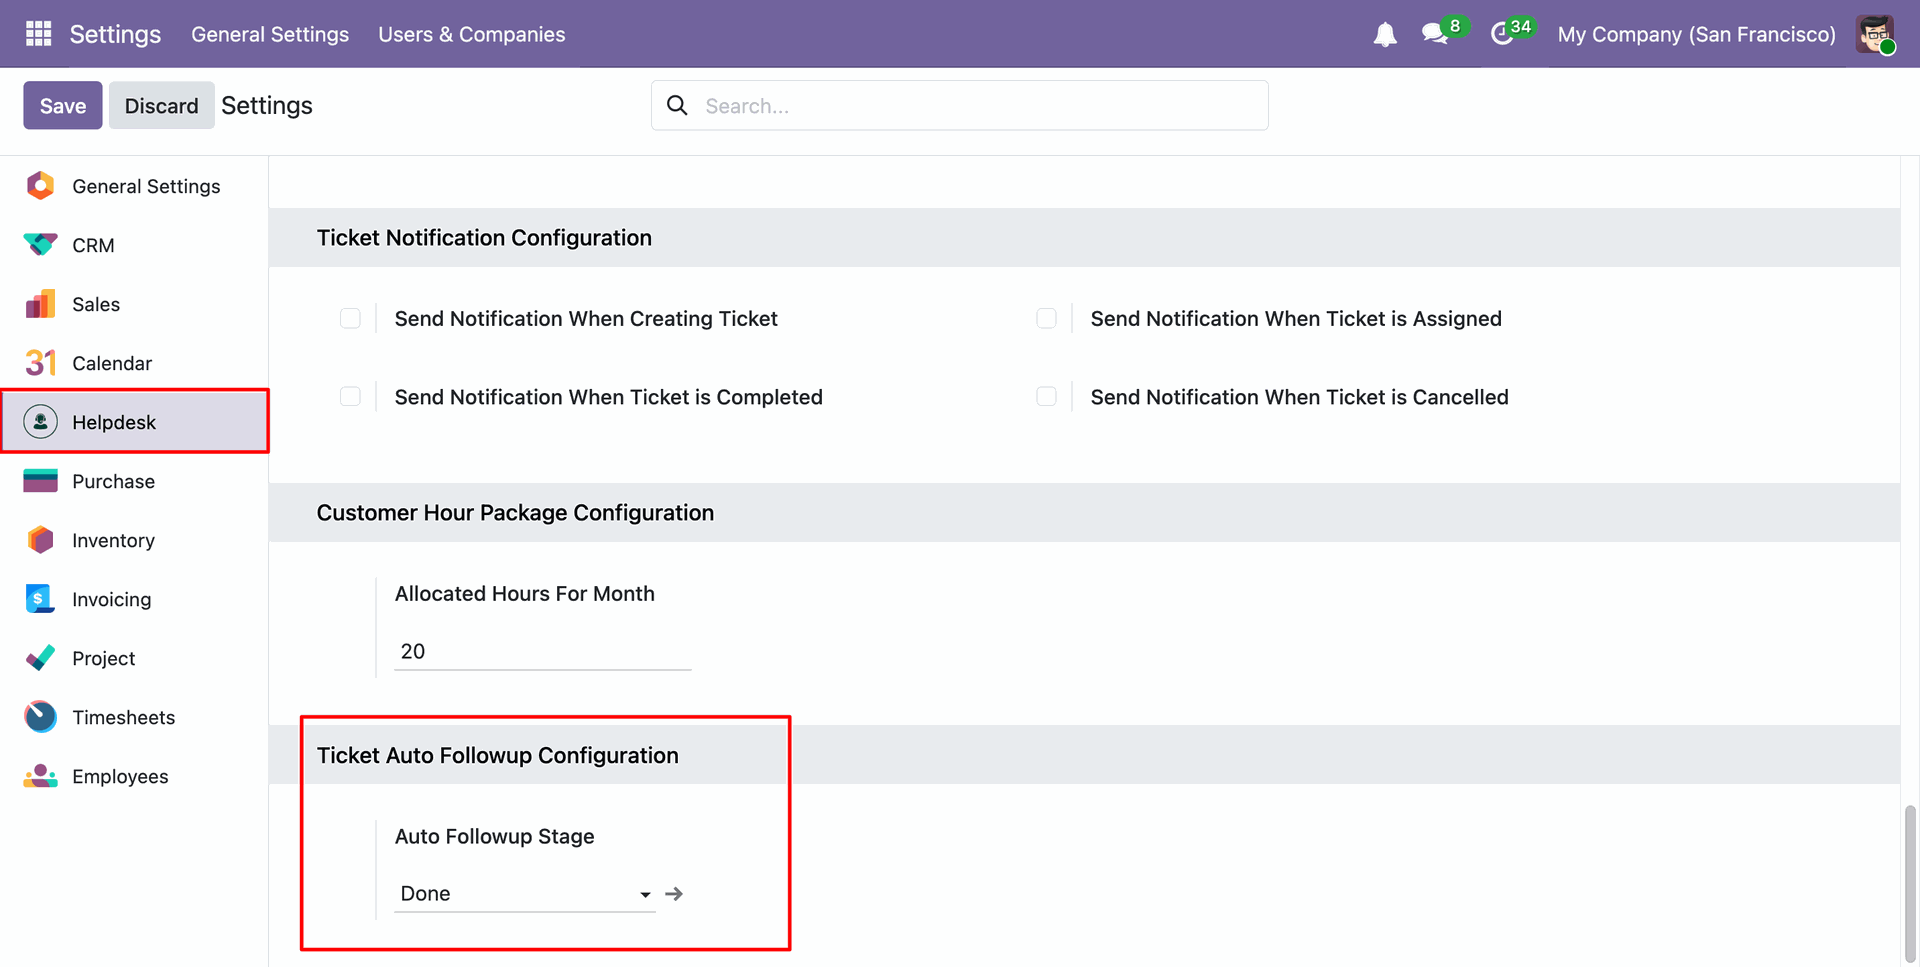Open the company switcher My Company (San Francisco)
This screenshot has height=967, width=1920.
(x=1696, y=34)
